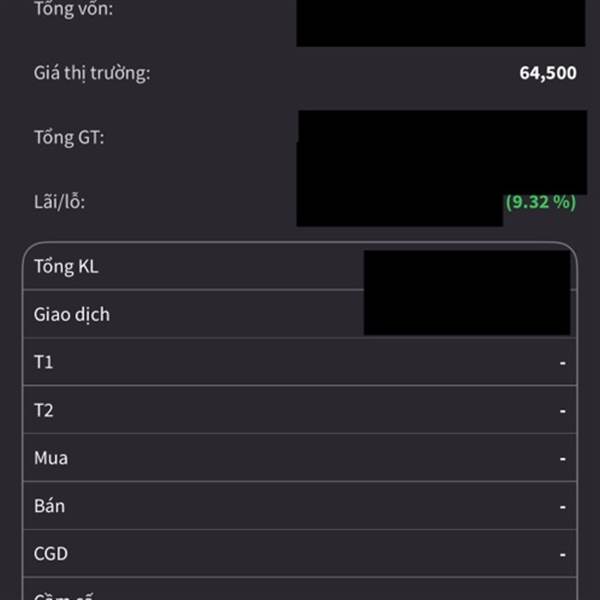Viewport: 600px width, 600px height.
Task: Select the Lãi/lỗ label
Action: (59, 202)
